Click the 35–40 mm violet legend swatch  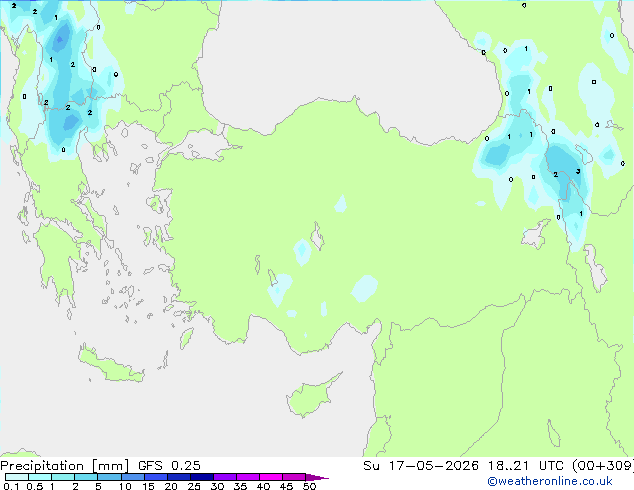247,477
